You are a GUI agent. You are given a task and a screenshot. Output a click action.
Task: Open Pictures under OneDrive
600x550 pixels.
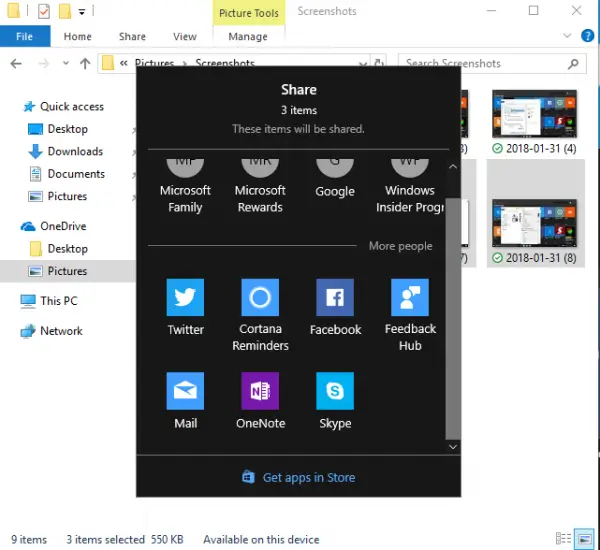coord(58,271)
